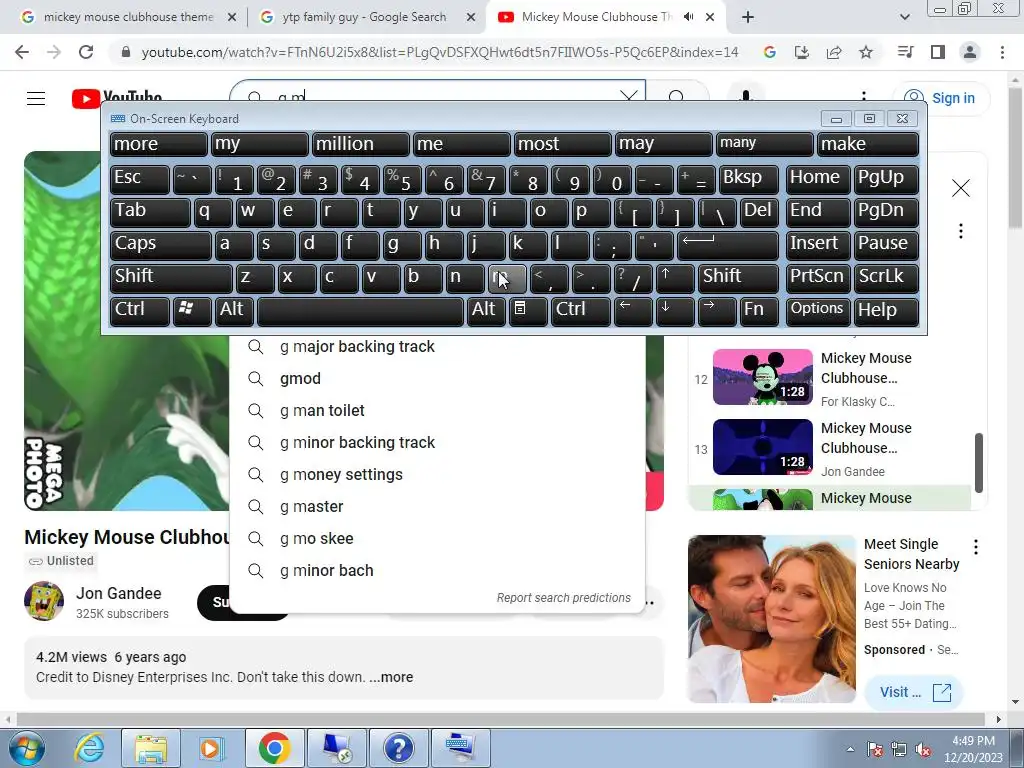The image size is (1024, 768).
Task: Toggle left Shift key on on-screen keyboard
Action: tap(171, 278)
